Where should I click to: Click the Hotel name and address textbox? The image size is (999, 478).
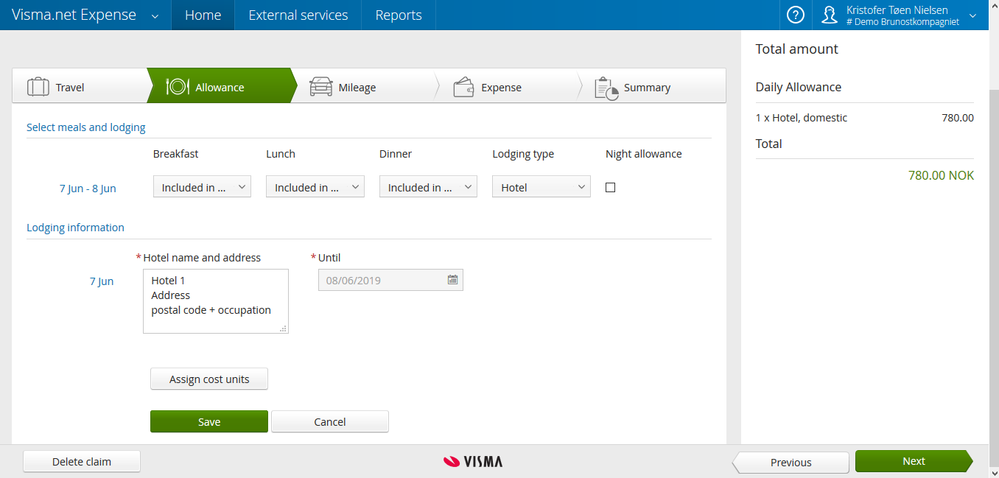216,301
